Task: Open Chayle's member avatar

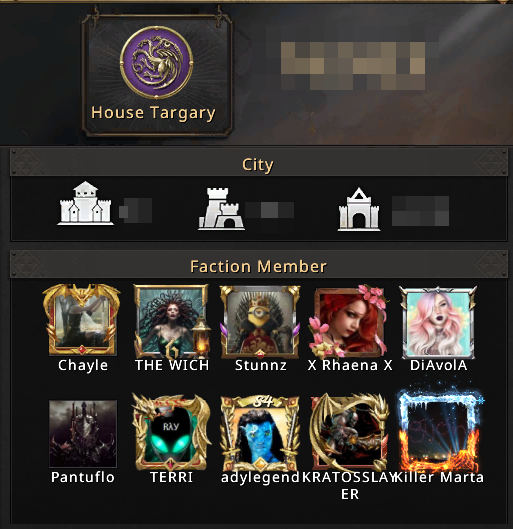Action: tap(82, 319)
